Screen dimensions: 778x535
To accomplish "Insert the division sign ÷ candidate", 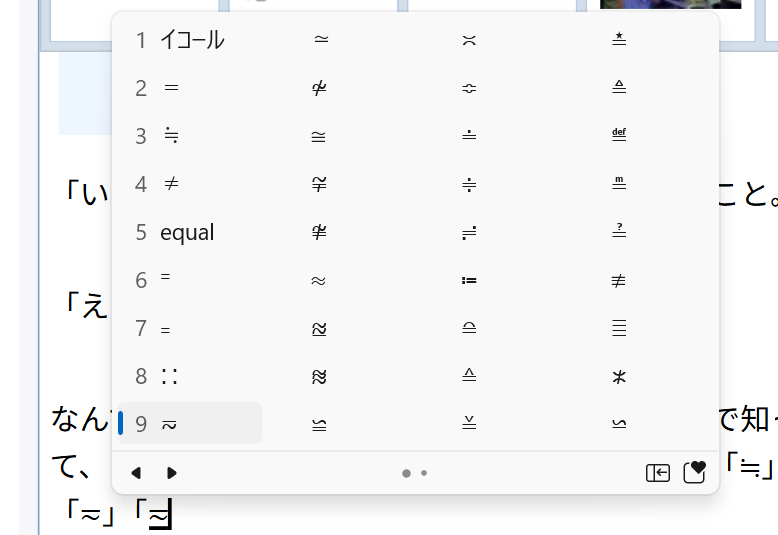I will point(469,184).
